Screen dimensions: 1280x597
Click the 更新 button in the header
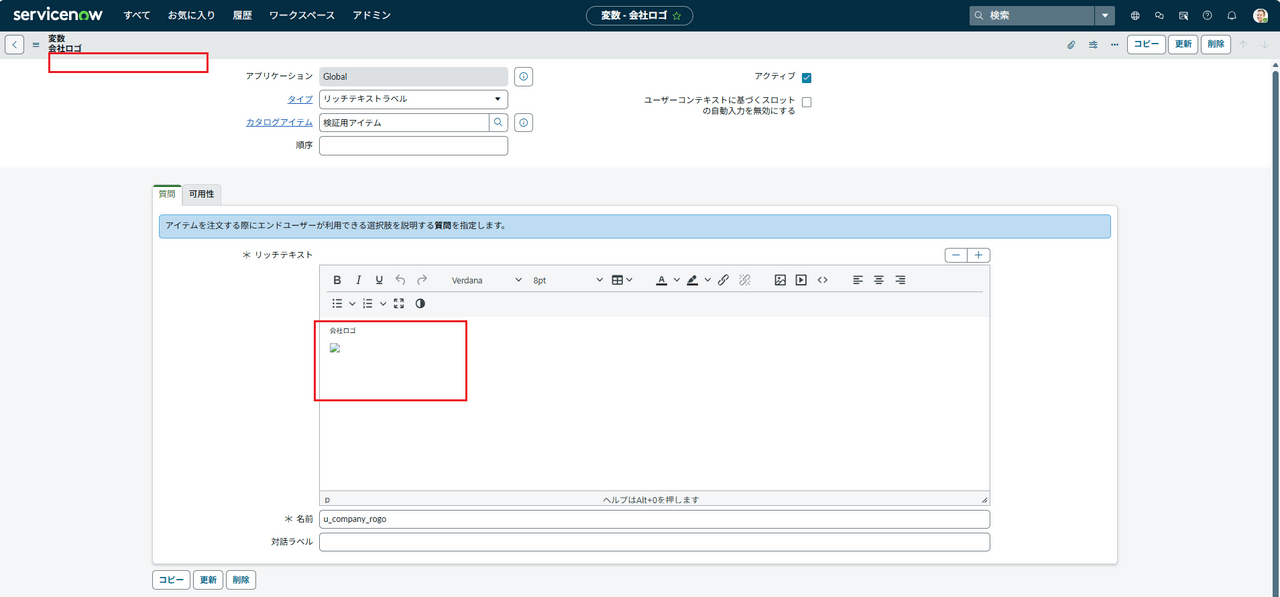pyautogui.click(x=1183, y=45)
